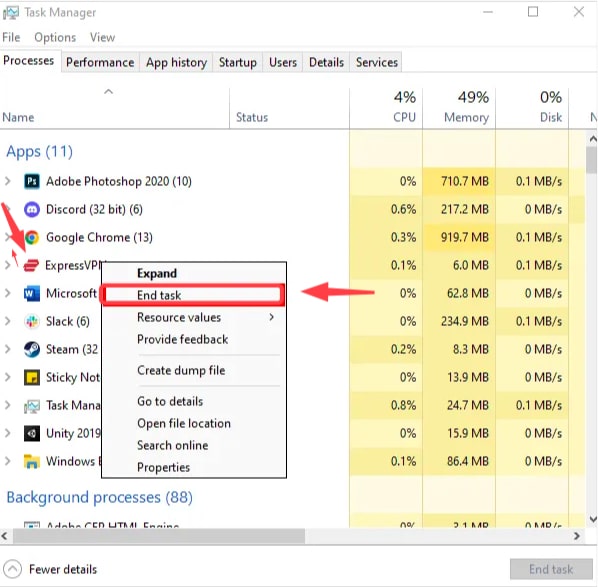This screenshot has width=598, height=587.
Task: Select the Discord (32 bit) (6) row name
Action: tap(94, 209)
